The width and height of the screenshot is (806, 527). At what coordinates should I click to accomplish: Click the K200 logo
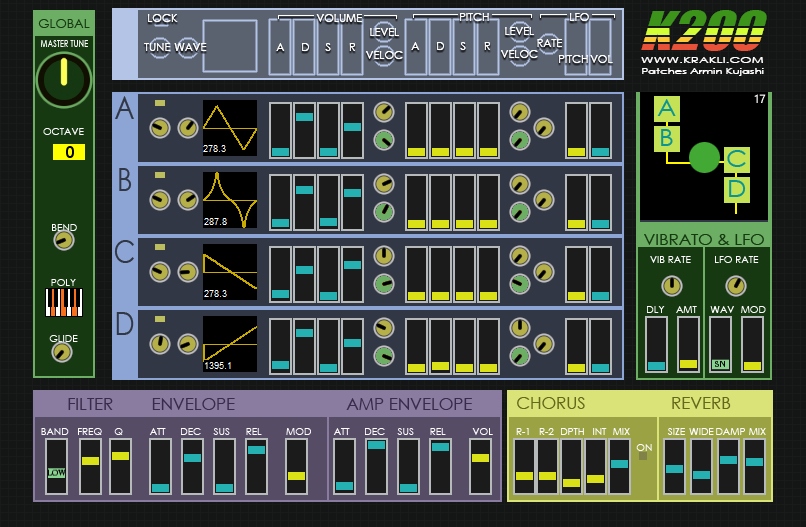click(705, 30)
